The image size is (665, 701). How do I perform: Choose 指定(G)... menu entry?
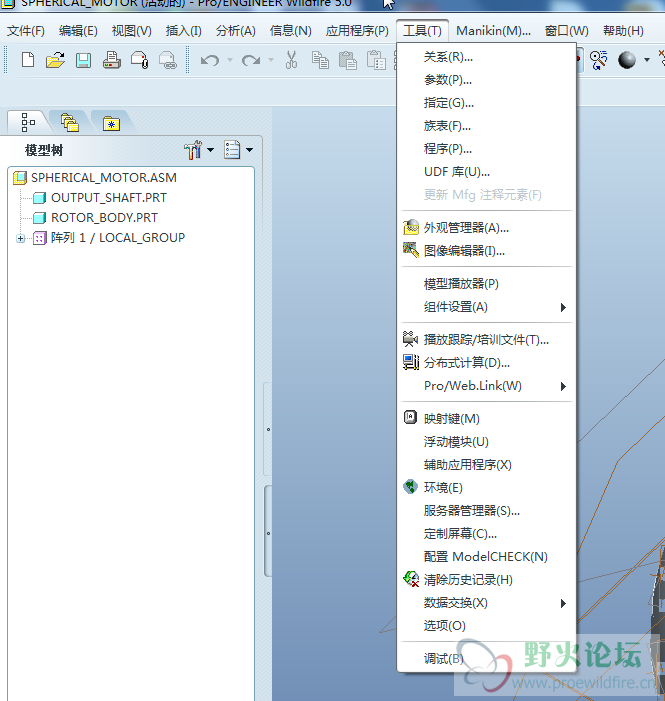[487, 103]
